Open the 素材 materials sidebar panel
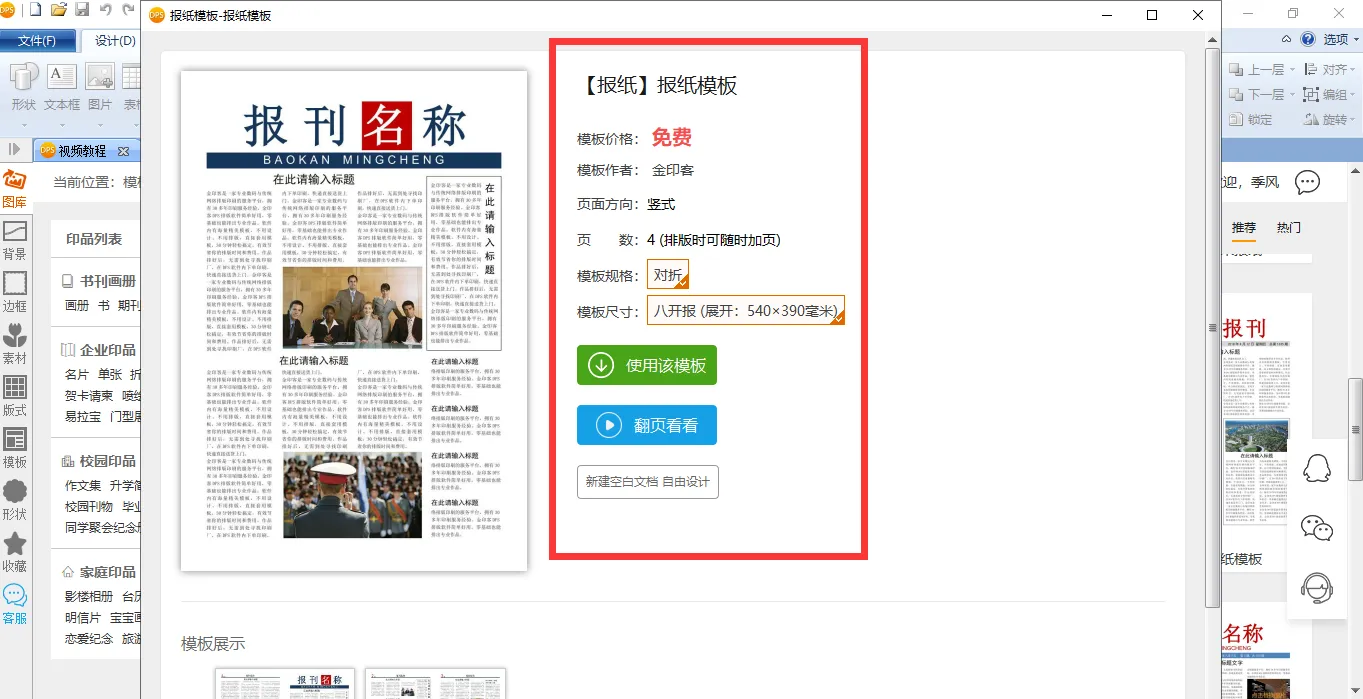The width and height of the screenshot is (1363, 699). 15,344
